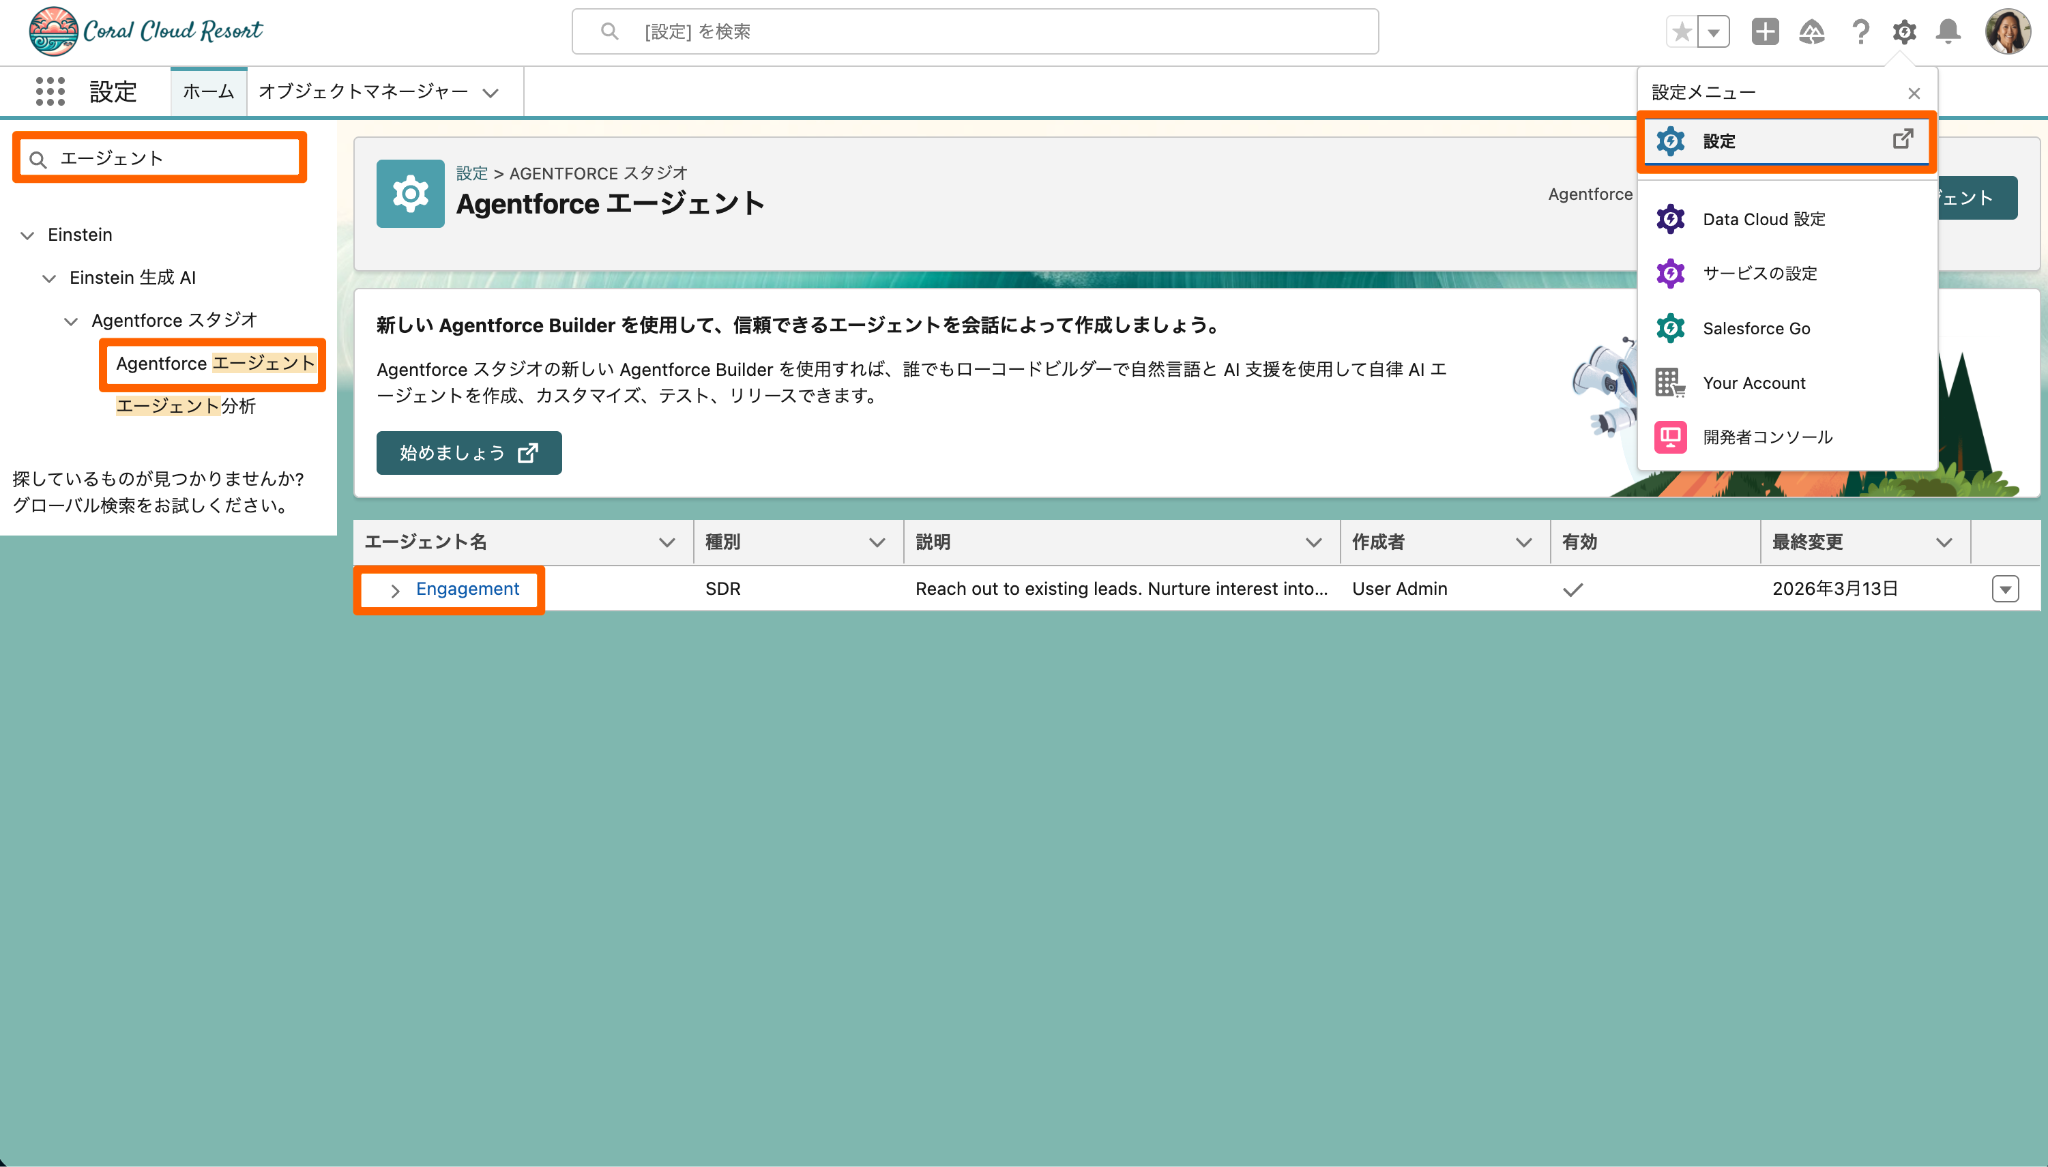The width and height of the screenshot is (2048, 1167).
Task: Click the favorites star icon
Action: 1682,32
